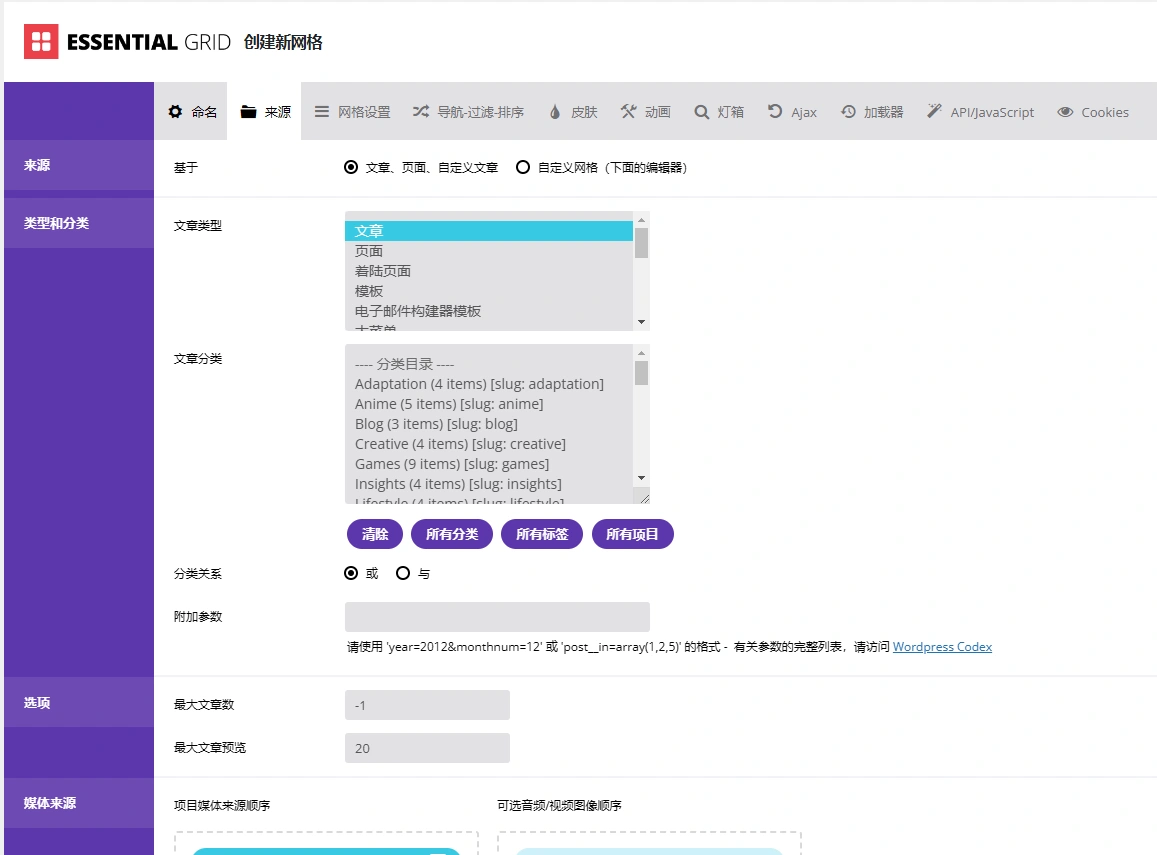Click the droplet icon on the 皮肤 tab
1157x855 pixels.
[556, 112]
